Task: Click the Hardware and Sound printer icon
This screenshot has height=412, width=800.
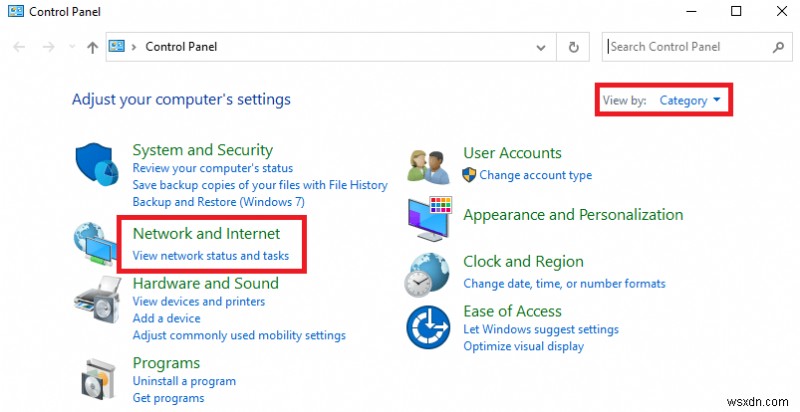Action: coord(98,297)
